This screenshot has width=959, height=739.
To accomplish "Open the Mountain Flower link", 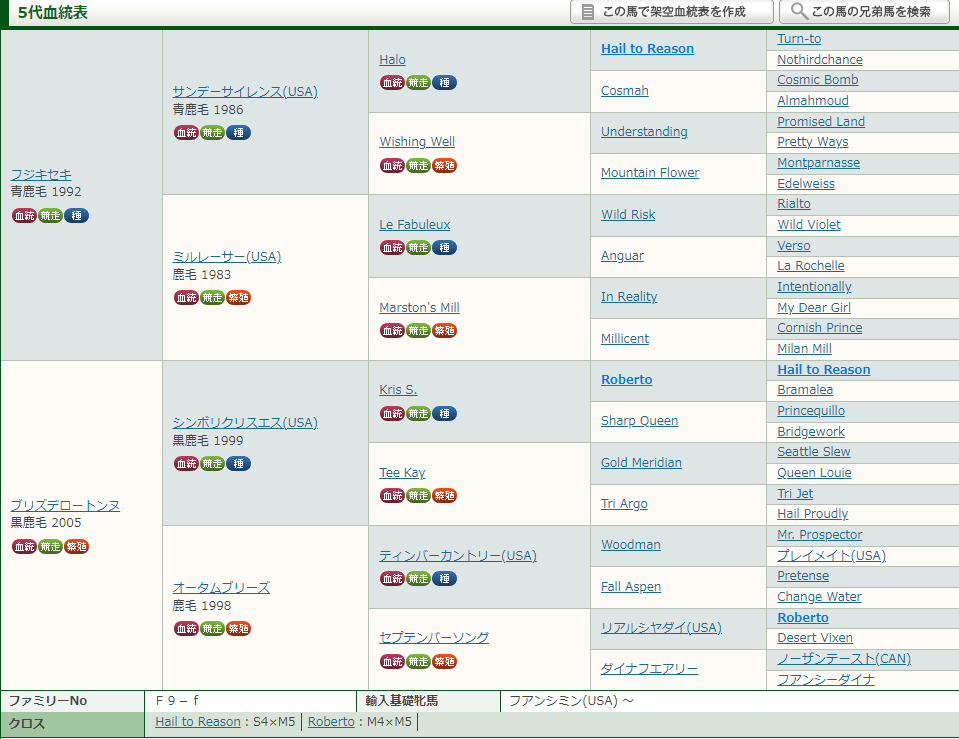I will click(650, 173).
